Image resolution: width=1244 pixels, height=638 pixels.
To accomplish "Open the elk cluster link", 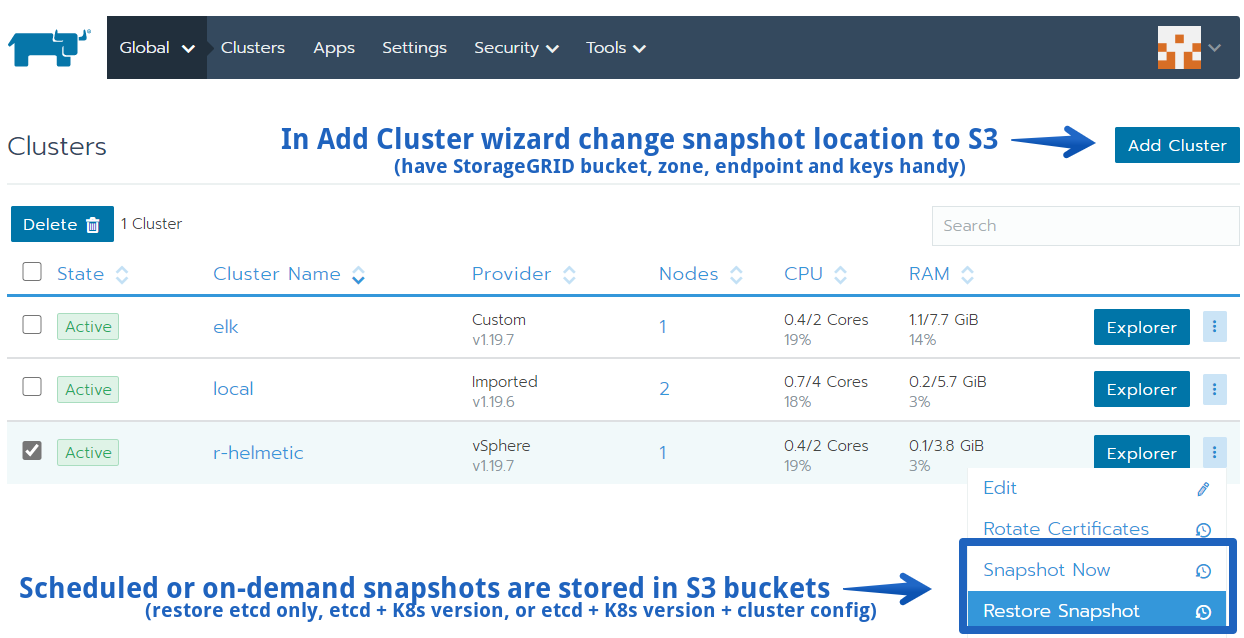I will pos(226,327).
